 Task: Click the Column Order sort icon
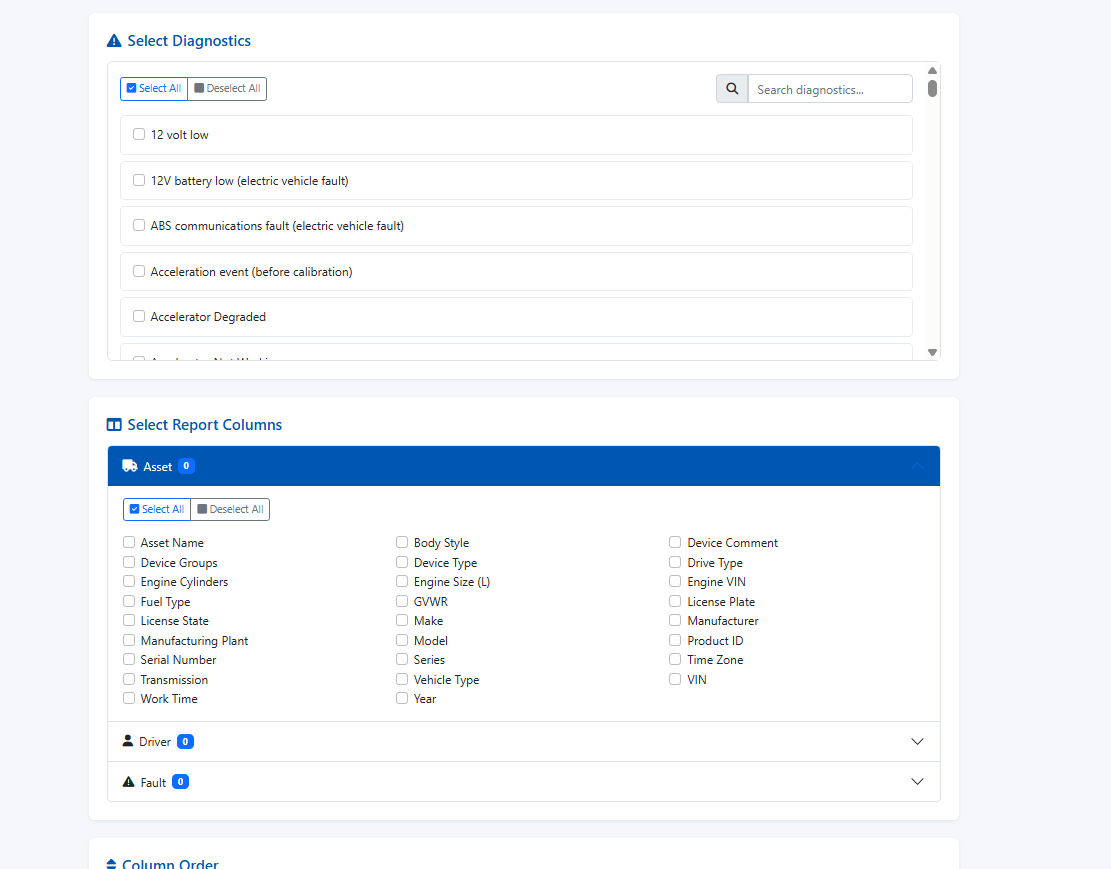[x=111, y=864]
